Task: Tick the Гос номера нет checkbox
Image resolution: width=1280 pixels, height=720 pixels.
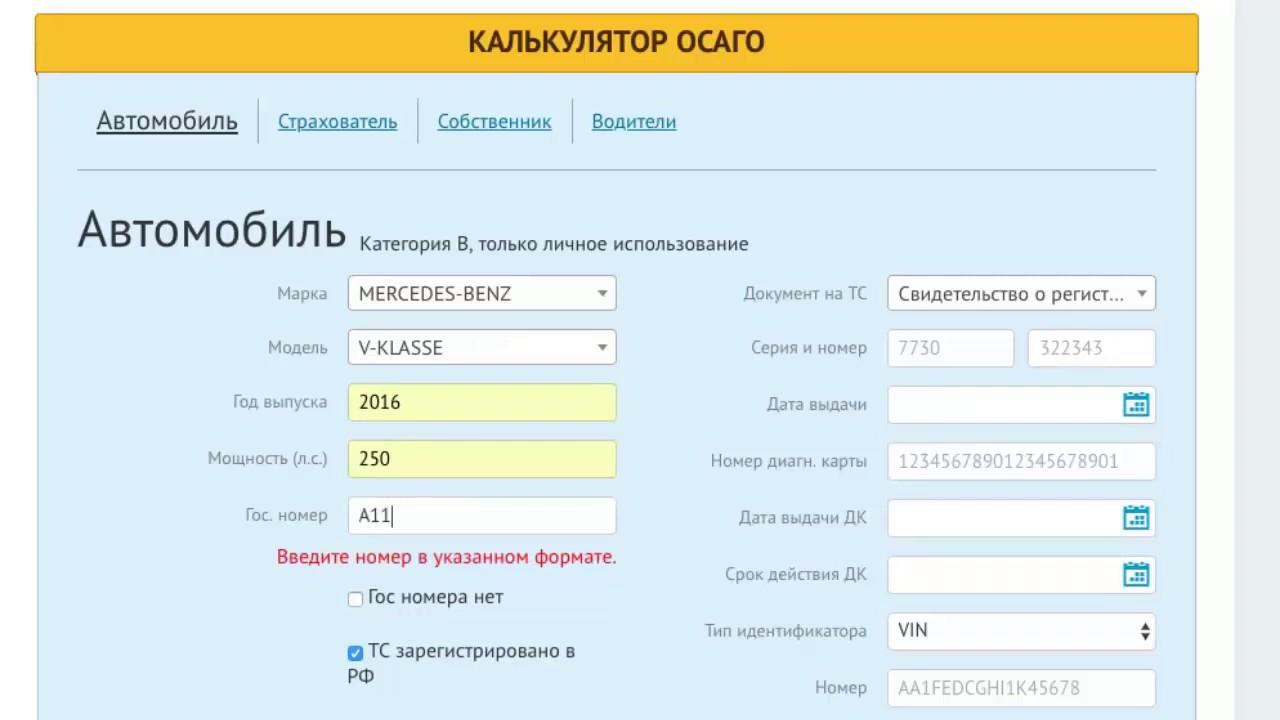Action: [355, 598]
